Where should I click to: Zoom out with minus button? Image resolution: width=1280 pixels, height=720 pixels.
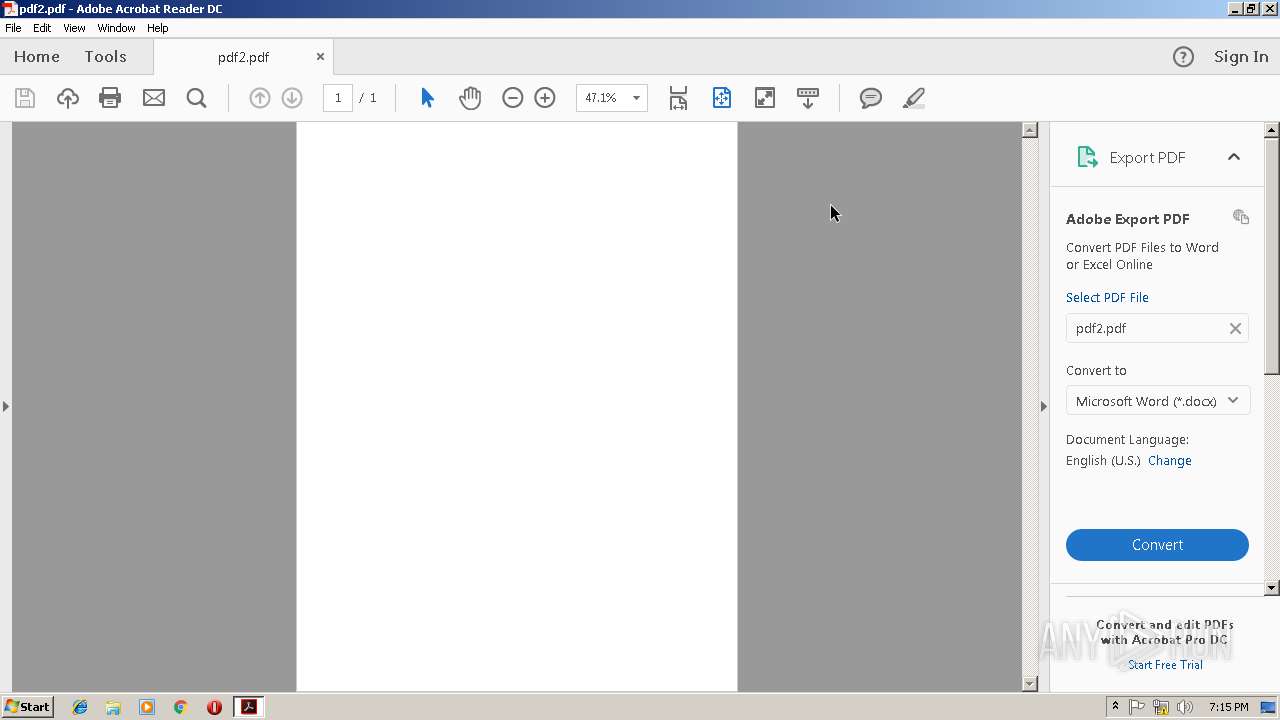click(513, 98)
